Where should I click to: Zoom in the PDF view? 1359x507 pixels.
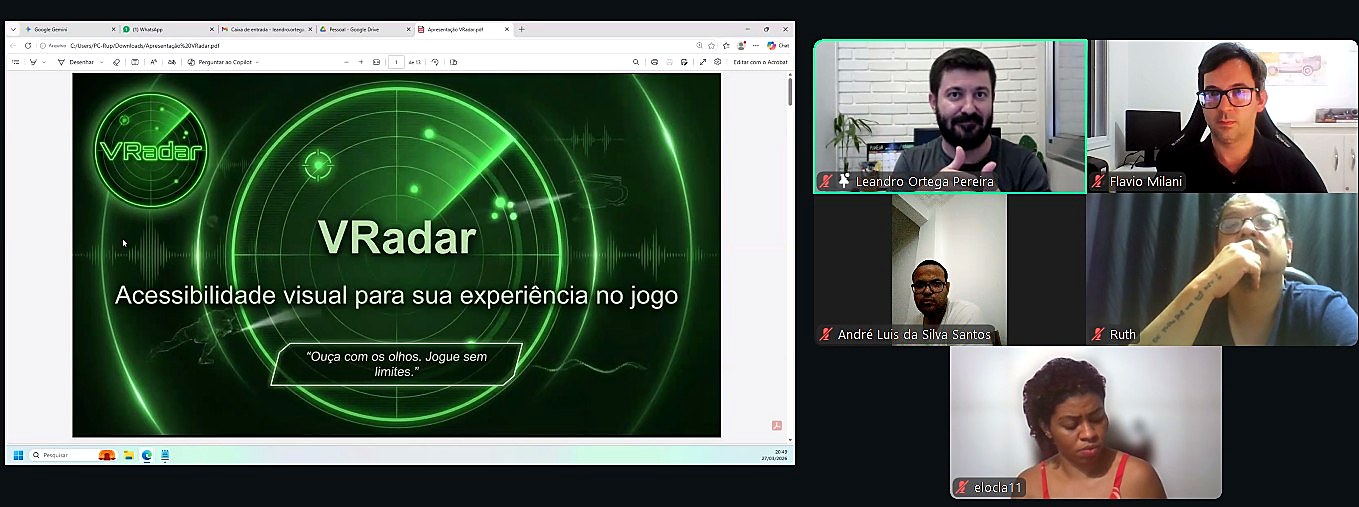click(x=361, y=62)
